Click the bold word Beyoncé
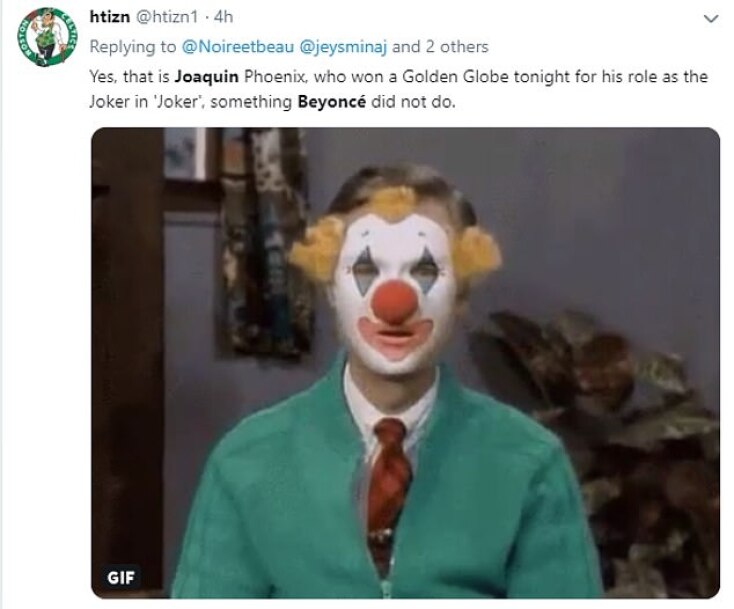This screenshot has width=734, height=609. tap(339, 103)
